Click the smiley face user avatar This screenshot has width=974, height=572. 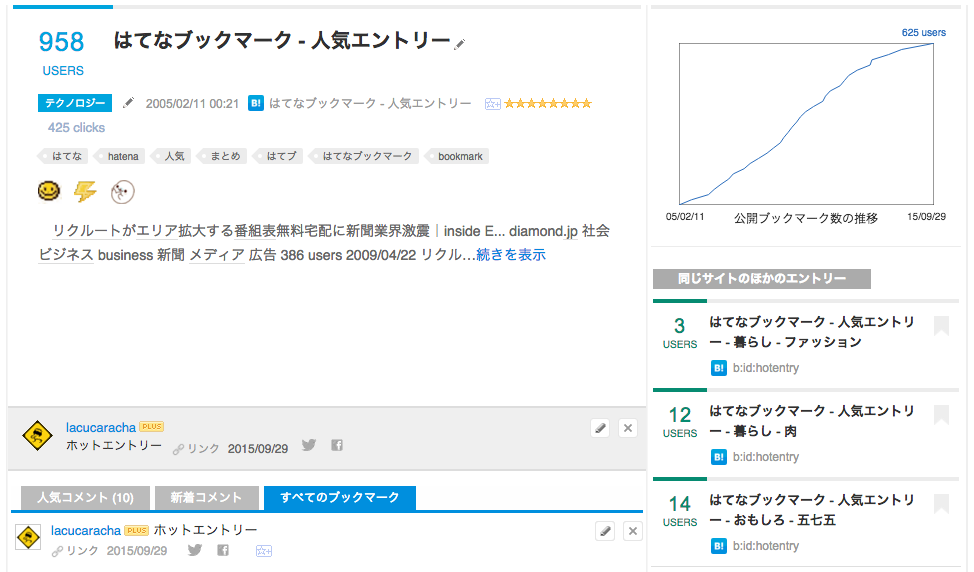click(49, 190)
